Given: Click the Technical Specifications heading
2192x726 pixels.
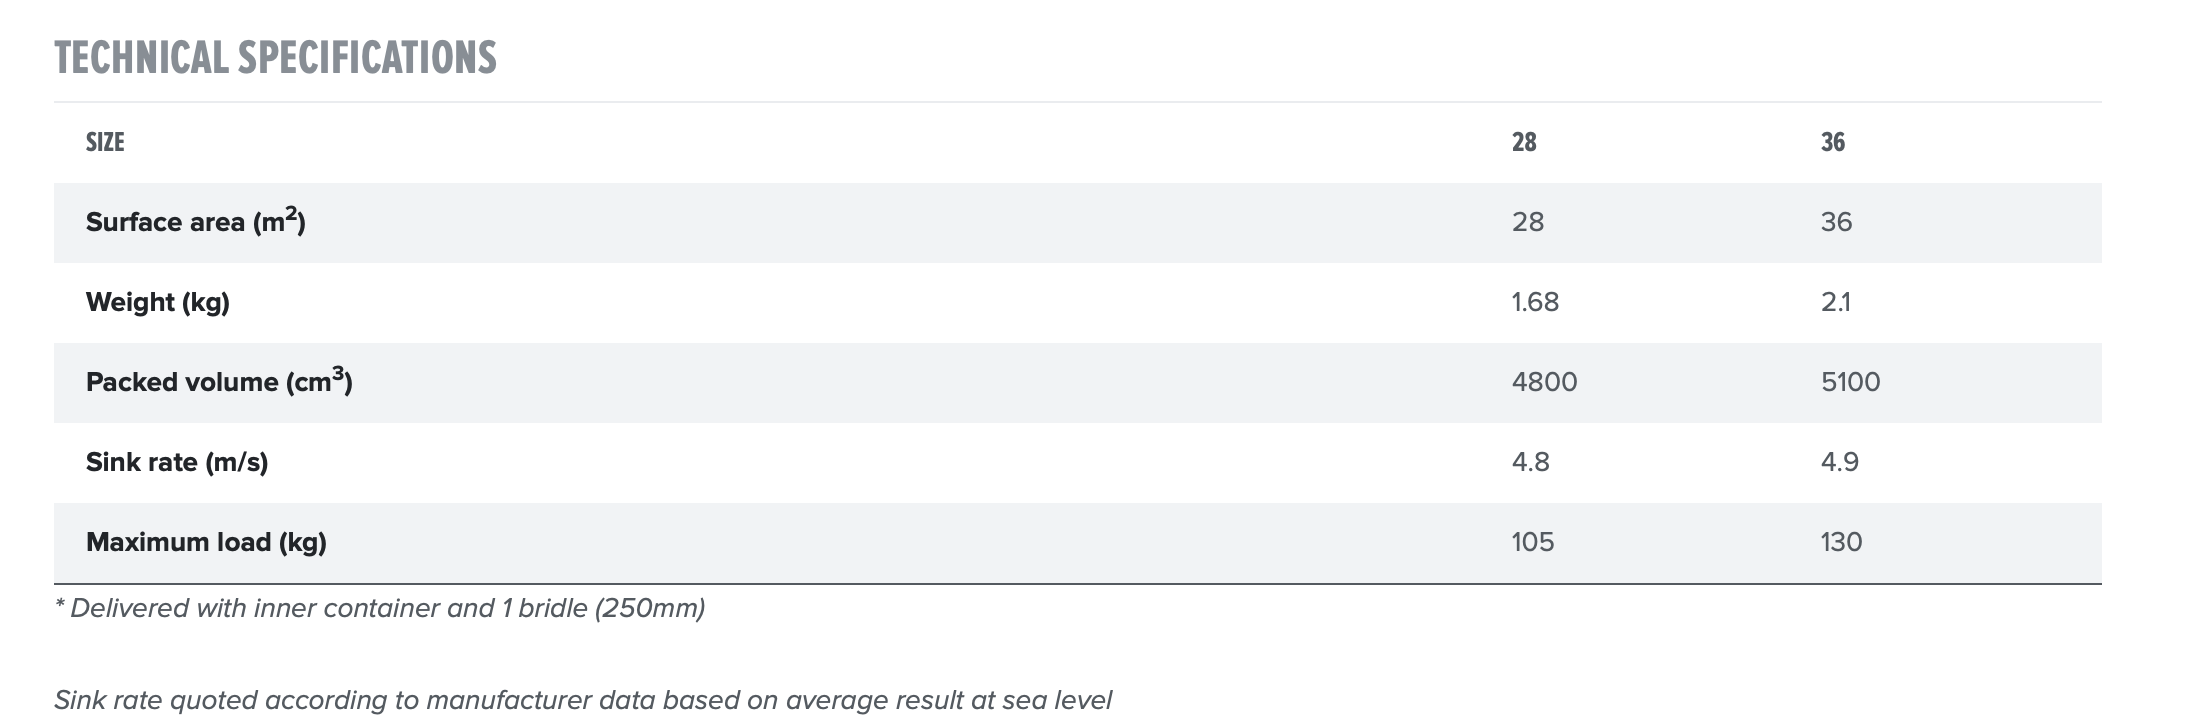Looking at the screenshot, I should coord(275,58).
